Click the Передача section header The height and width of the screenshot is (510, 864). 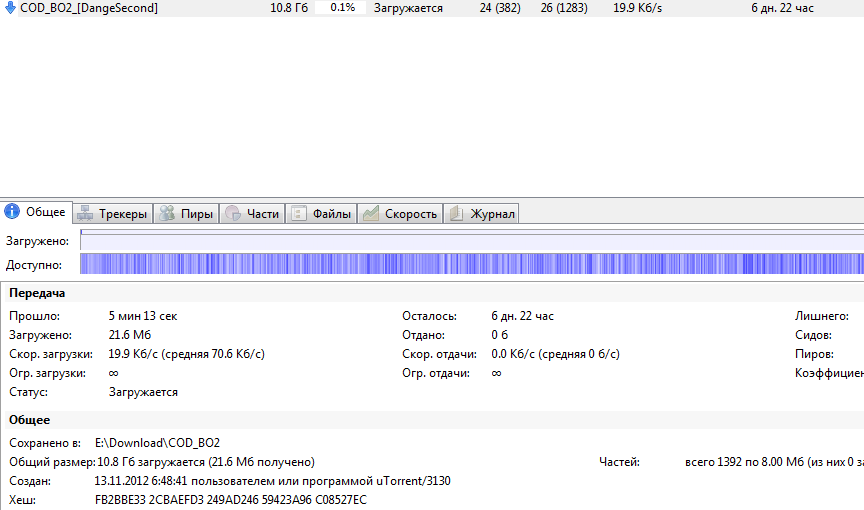[37, 293]
